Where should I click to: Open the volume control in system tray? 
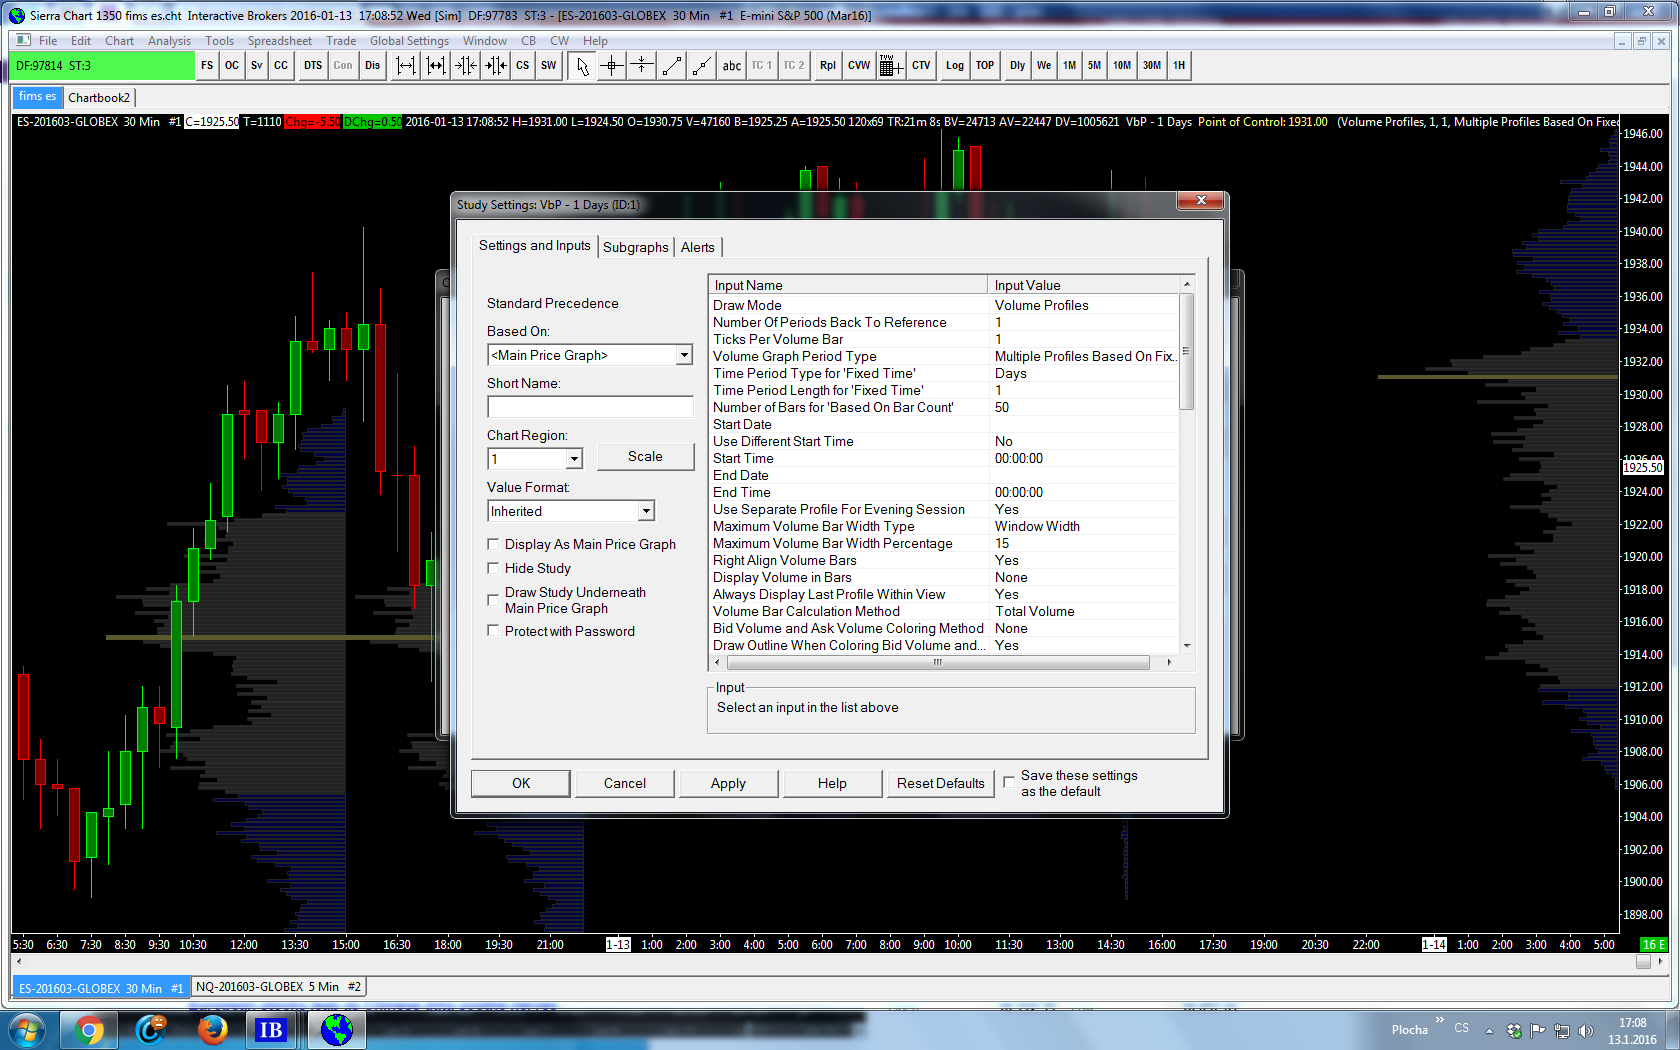click(x=1585, y=1030)
